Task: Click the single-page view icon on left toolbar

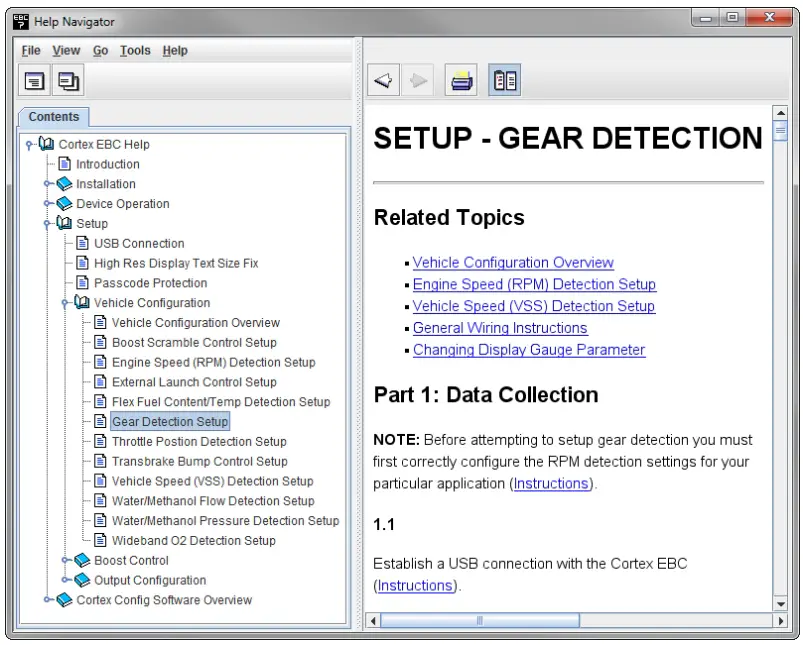Action: click(34, 80)
